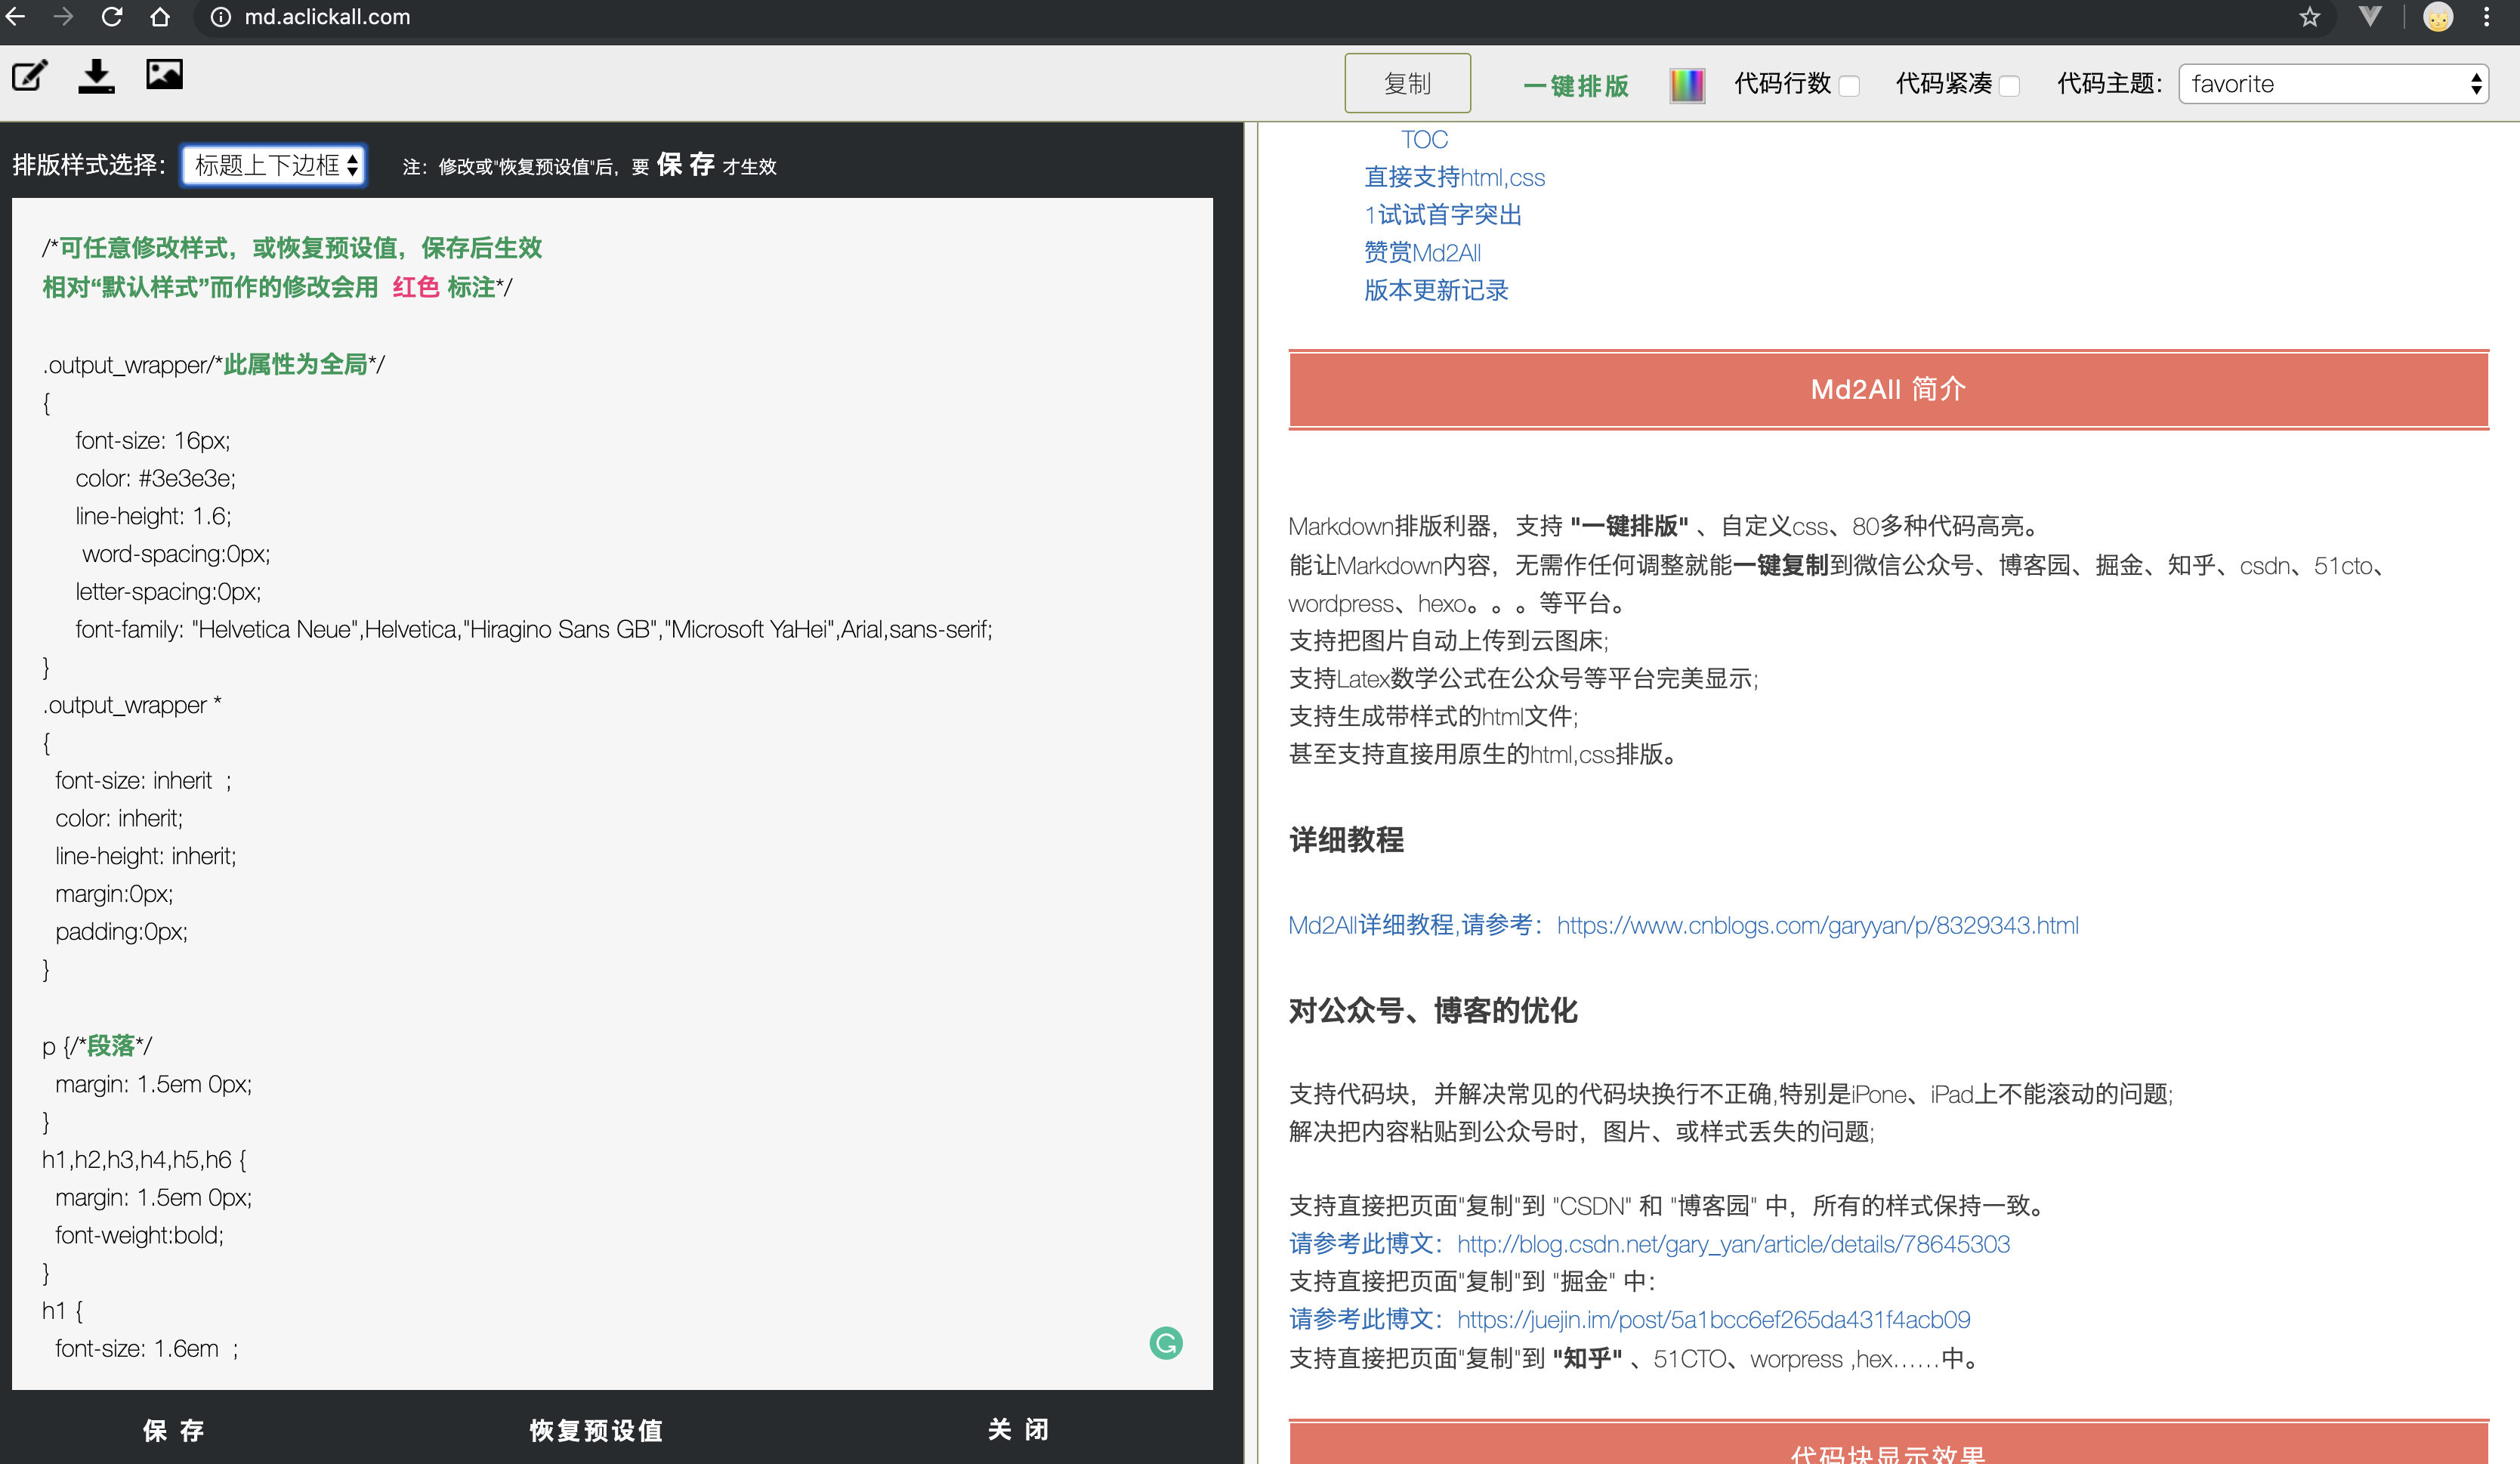Open the 代码主题 favorite dropdown
2520x1464 pixels.
(x=2333, y=84)
